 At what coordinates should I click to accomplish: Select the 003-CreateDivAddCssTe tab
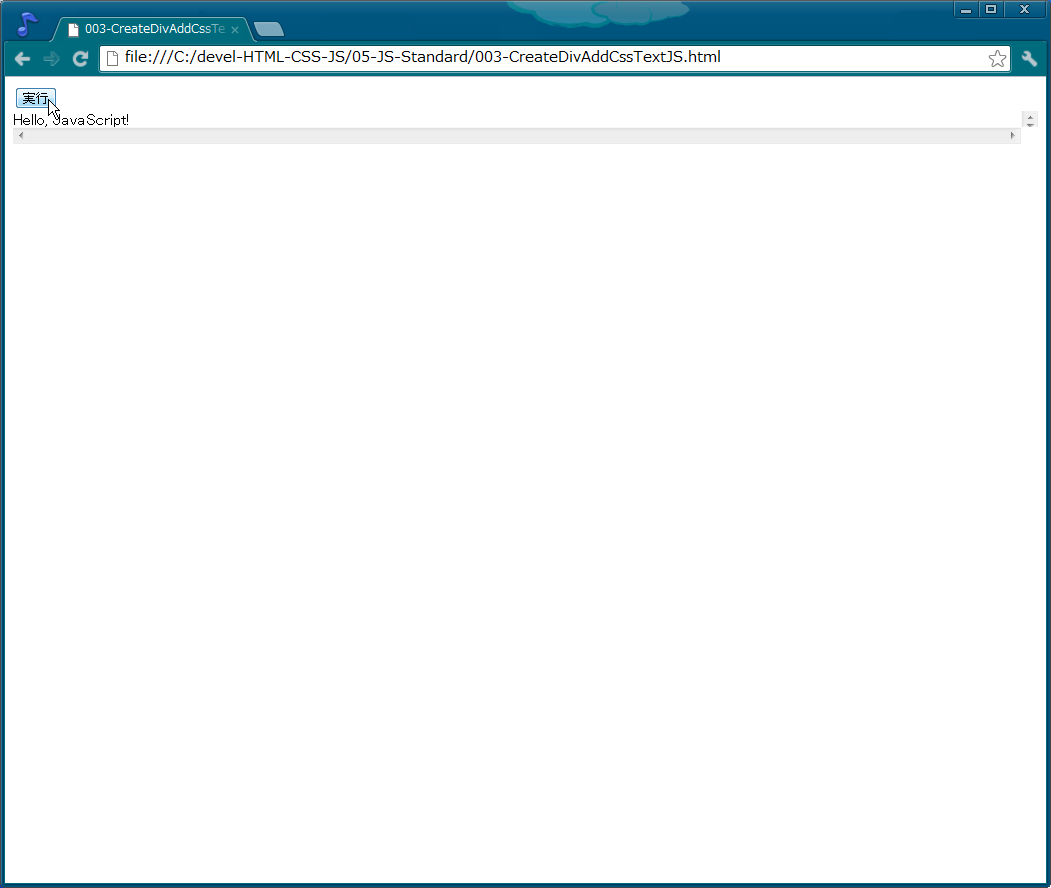151,29
